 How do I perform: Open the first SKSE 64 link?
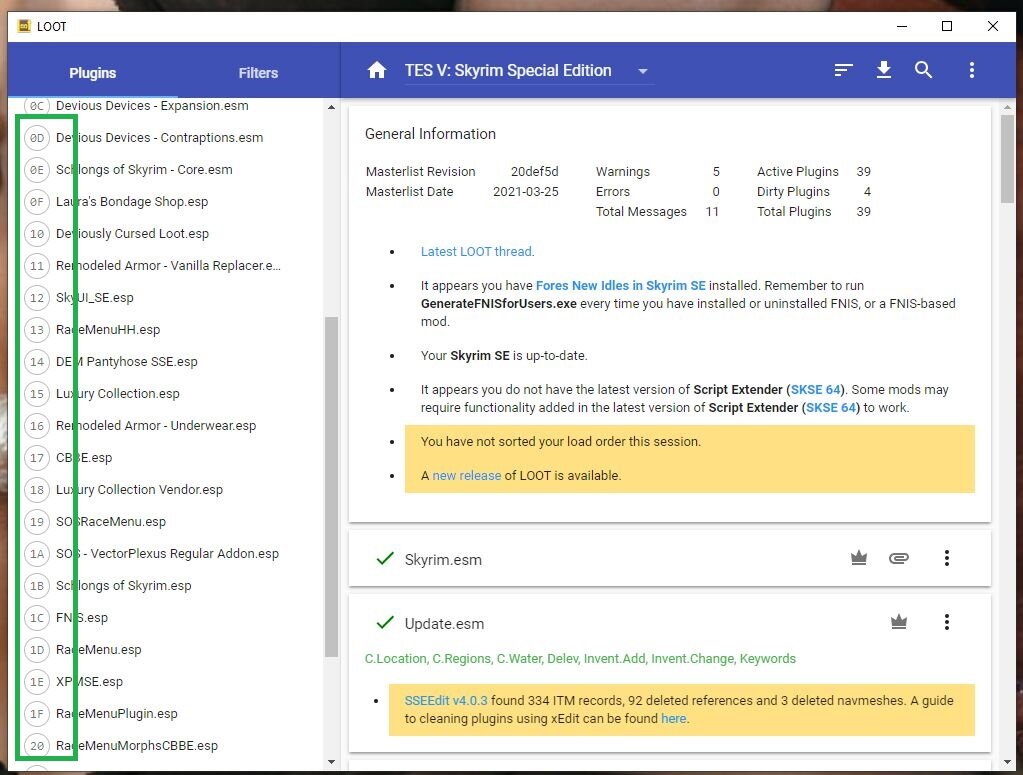[816, 389]
